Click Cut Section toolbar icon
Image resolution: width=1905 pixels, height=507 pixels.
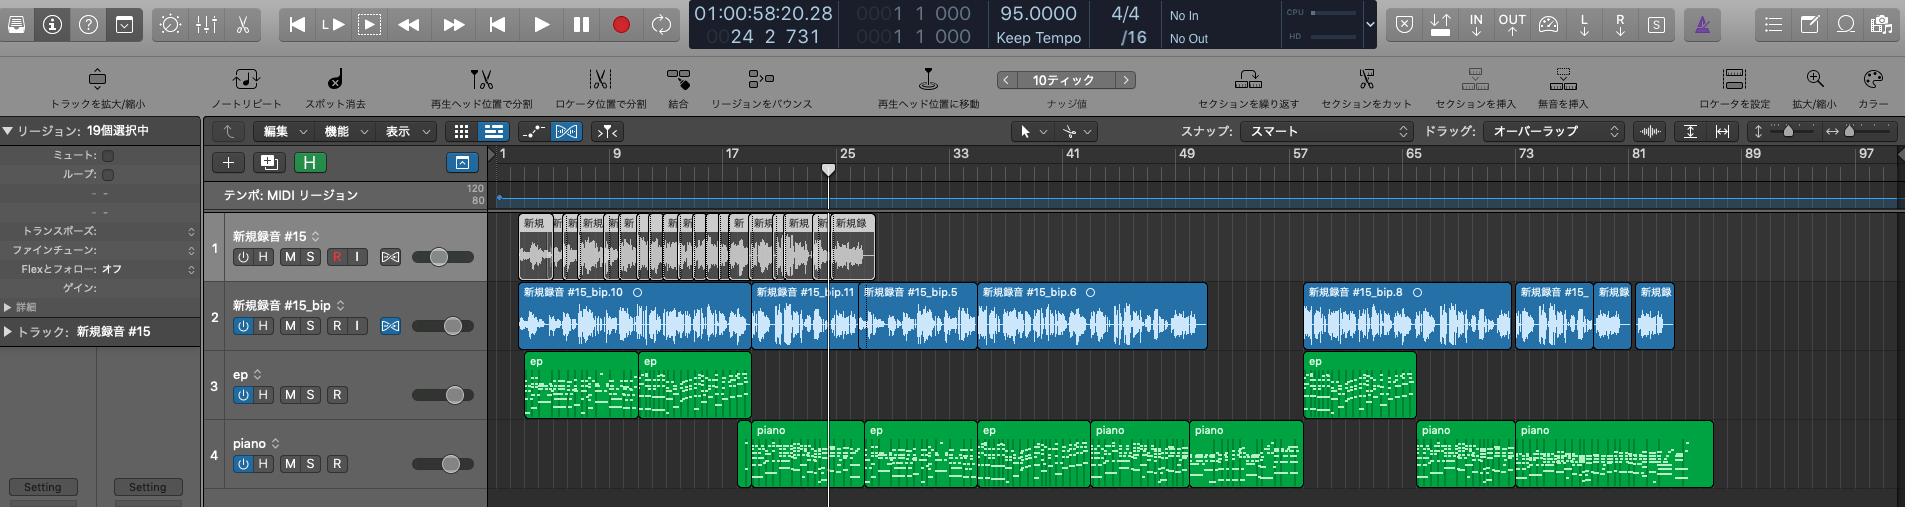[x=1366, y=79]
